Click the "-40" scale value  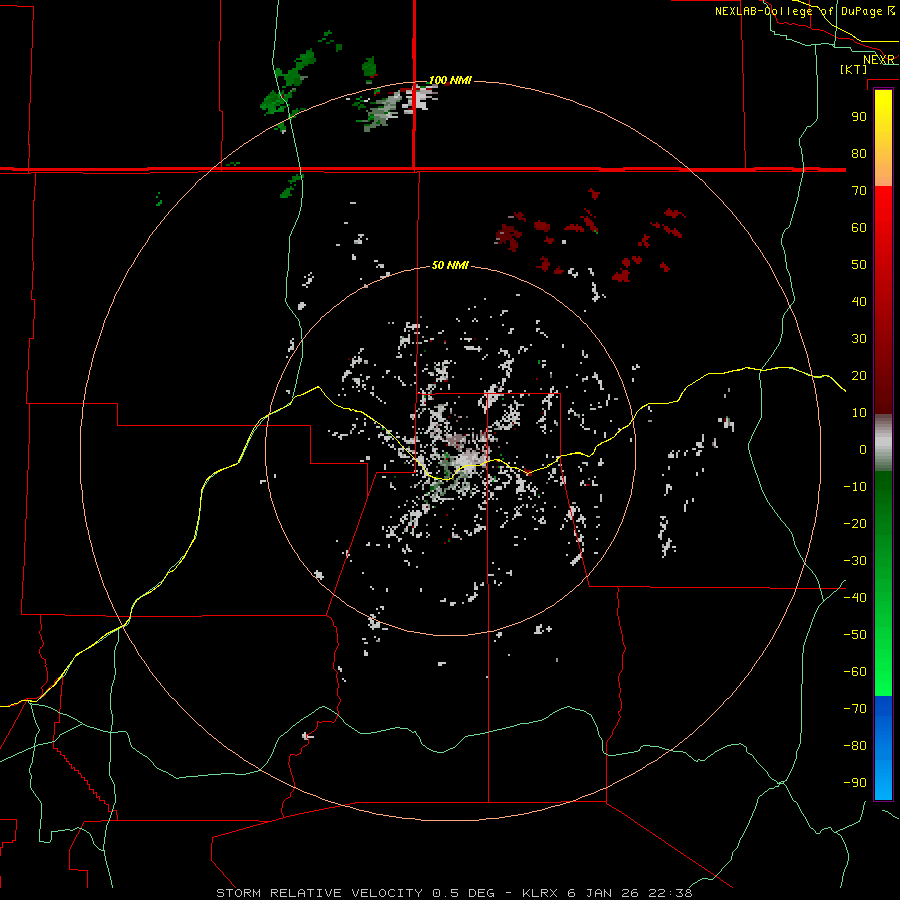[855, 598]
